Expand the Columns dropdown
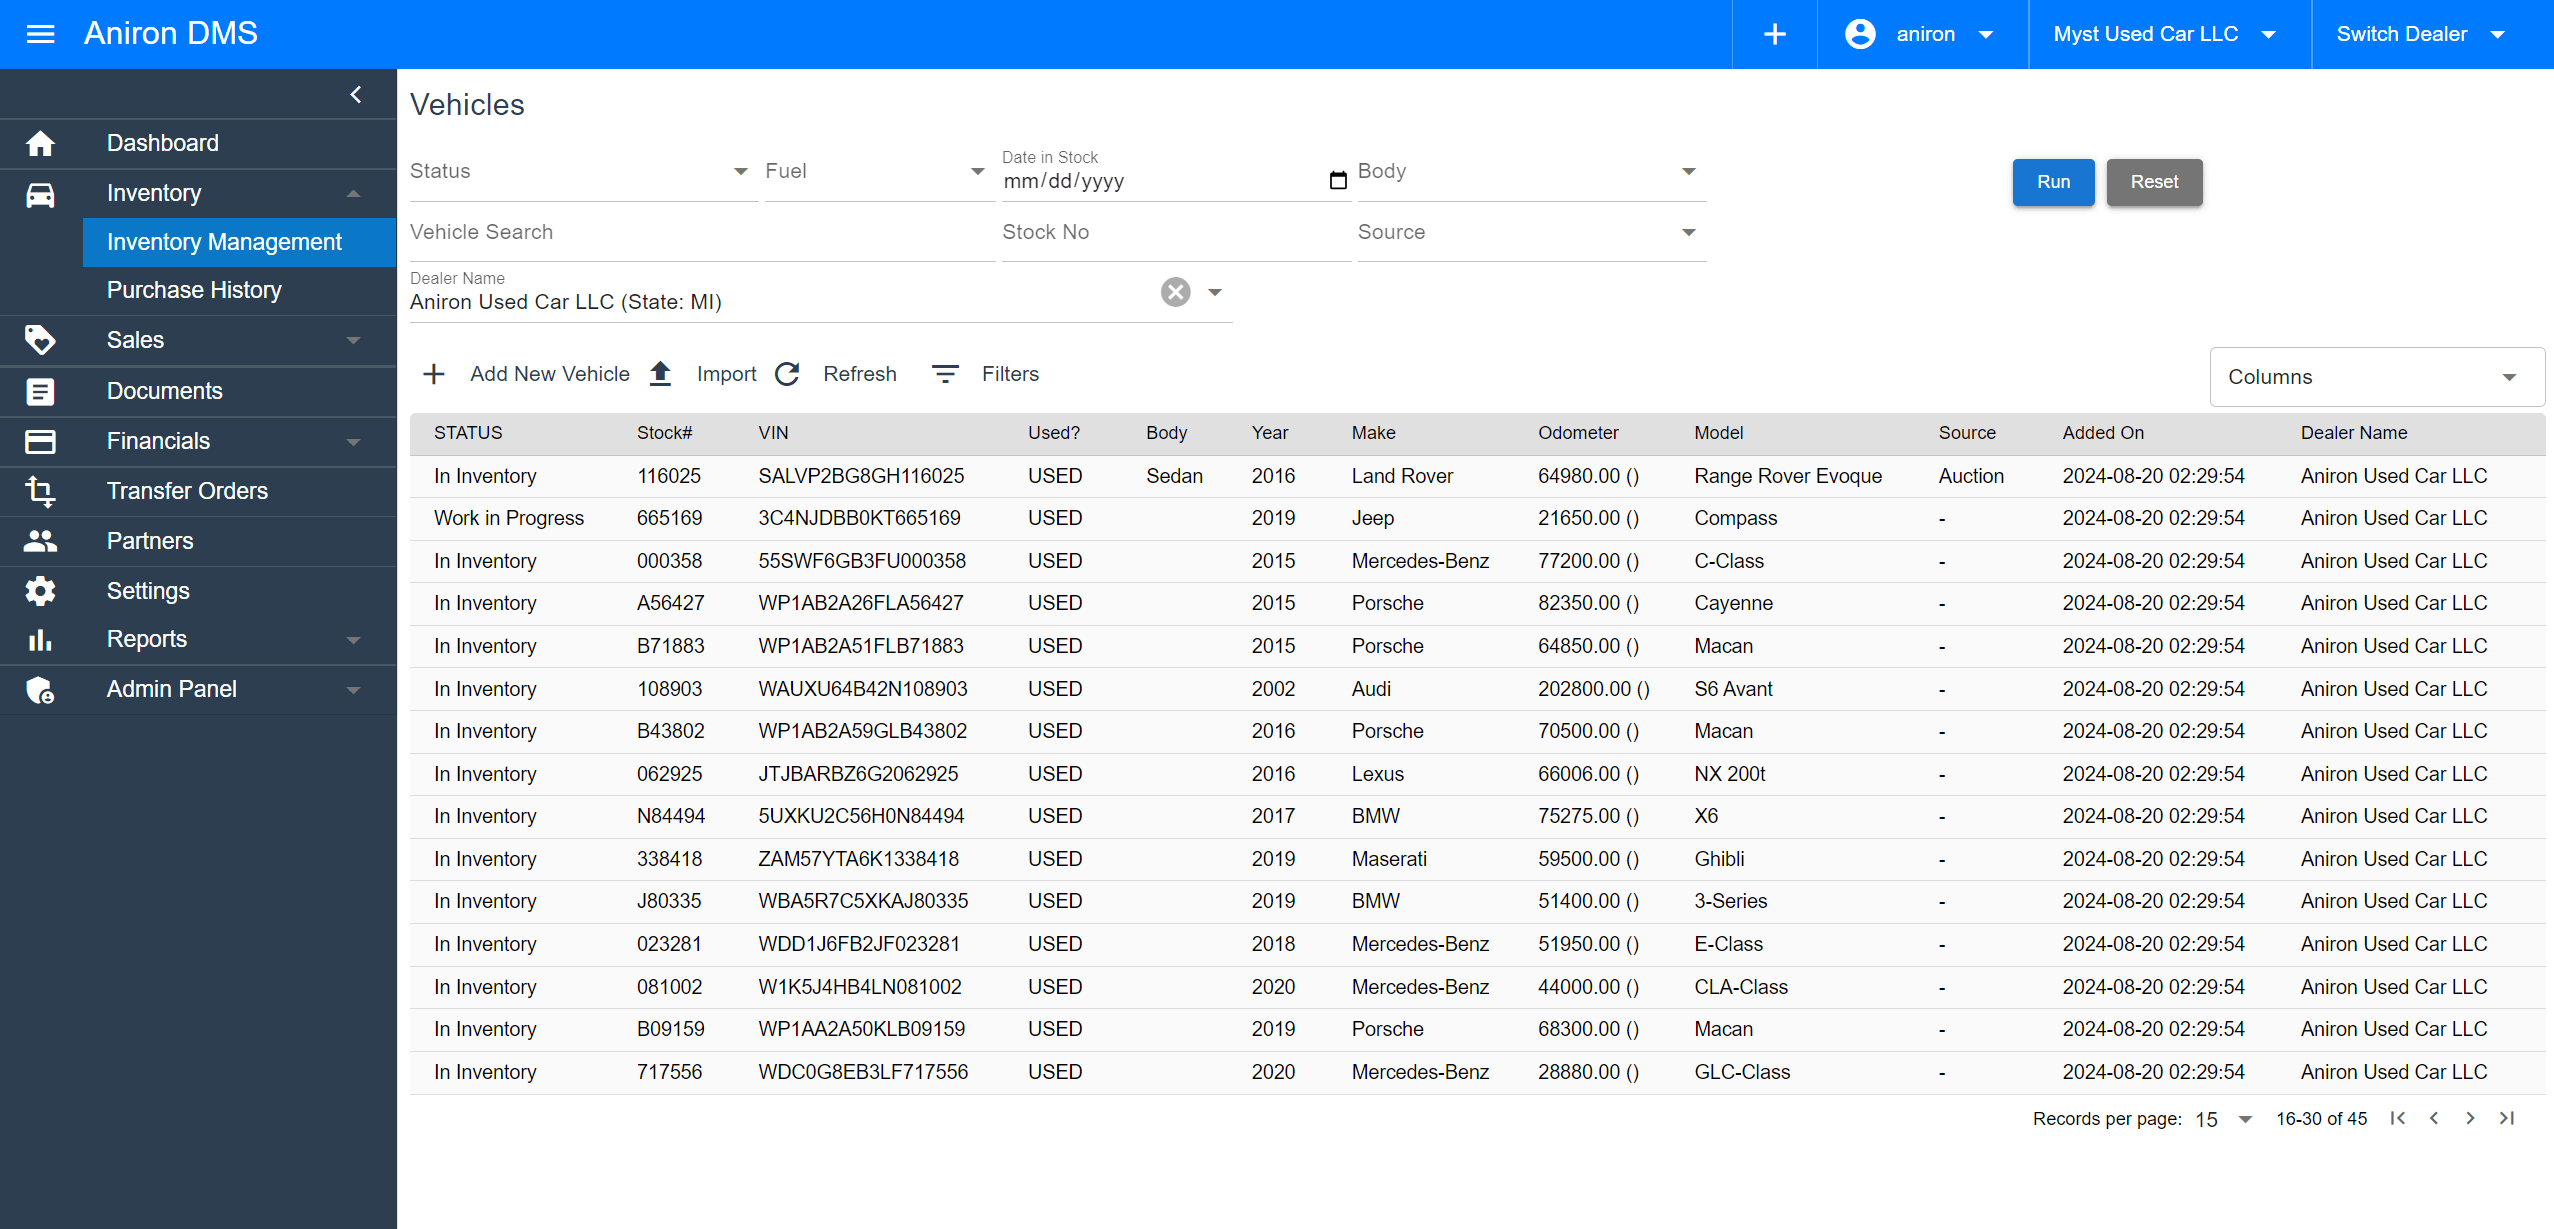The width and height of the screenshot is (2554, 1229). [x=2376, y=377]
